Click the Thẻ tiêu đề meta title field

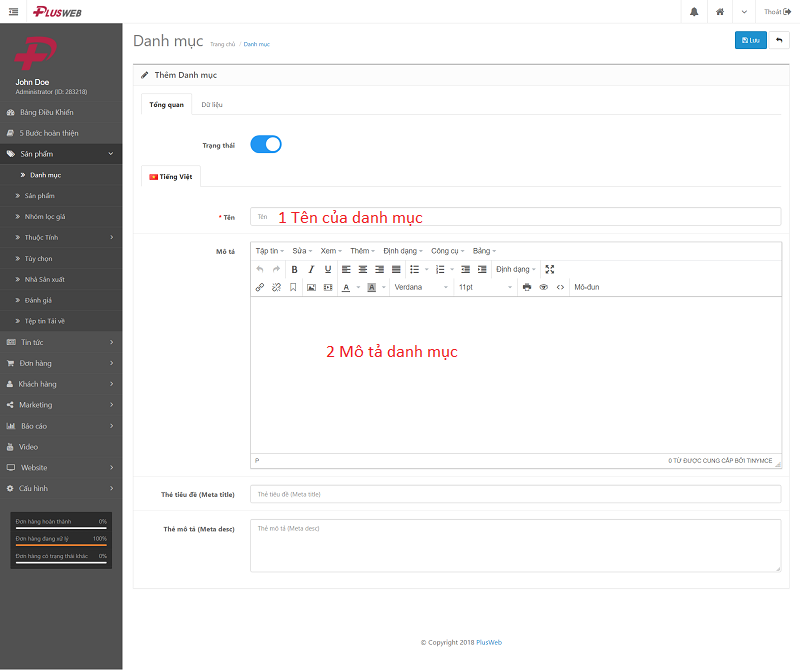(x=515, y=494)
